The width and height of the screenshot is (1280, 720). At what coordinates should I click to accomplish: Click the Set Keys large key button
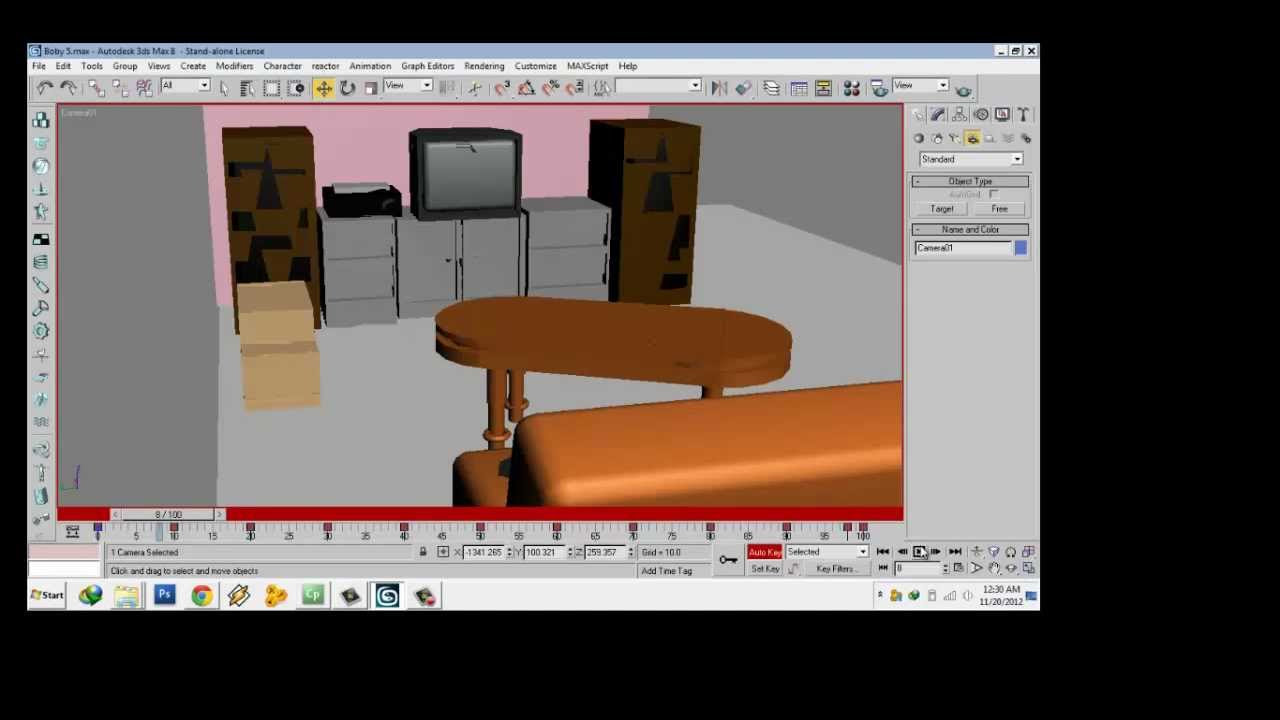(728, 560)
